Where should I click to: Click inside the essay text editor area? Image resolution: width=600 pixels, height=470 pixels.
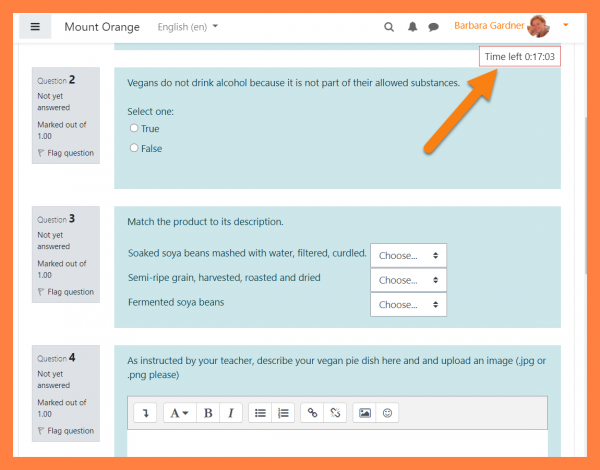pyautogui.click(x=337, y=445)
